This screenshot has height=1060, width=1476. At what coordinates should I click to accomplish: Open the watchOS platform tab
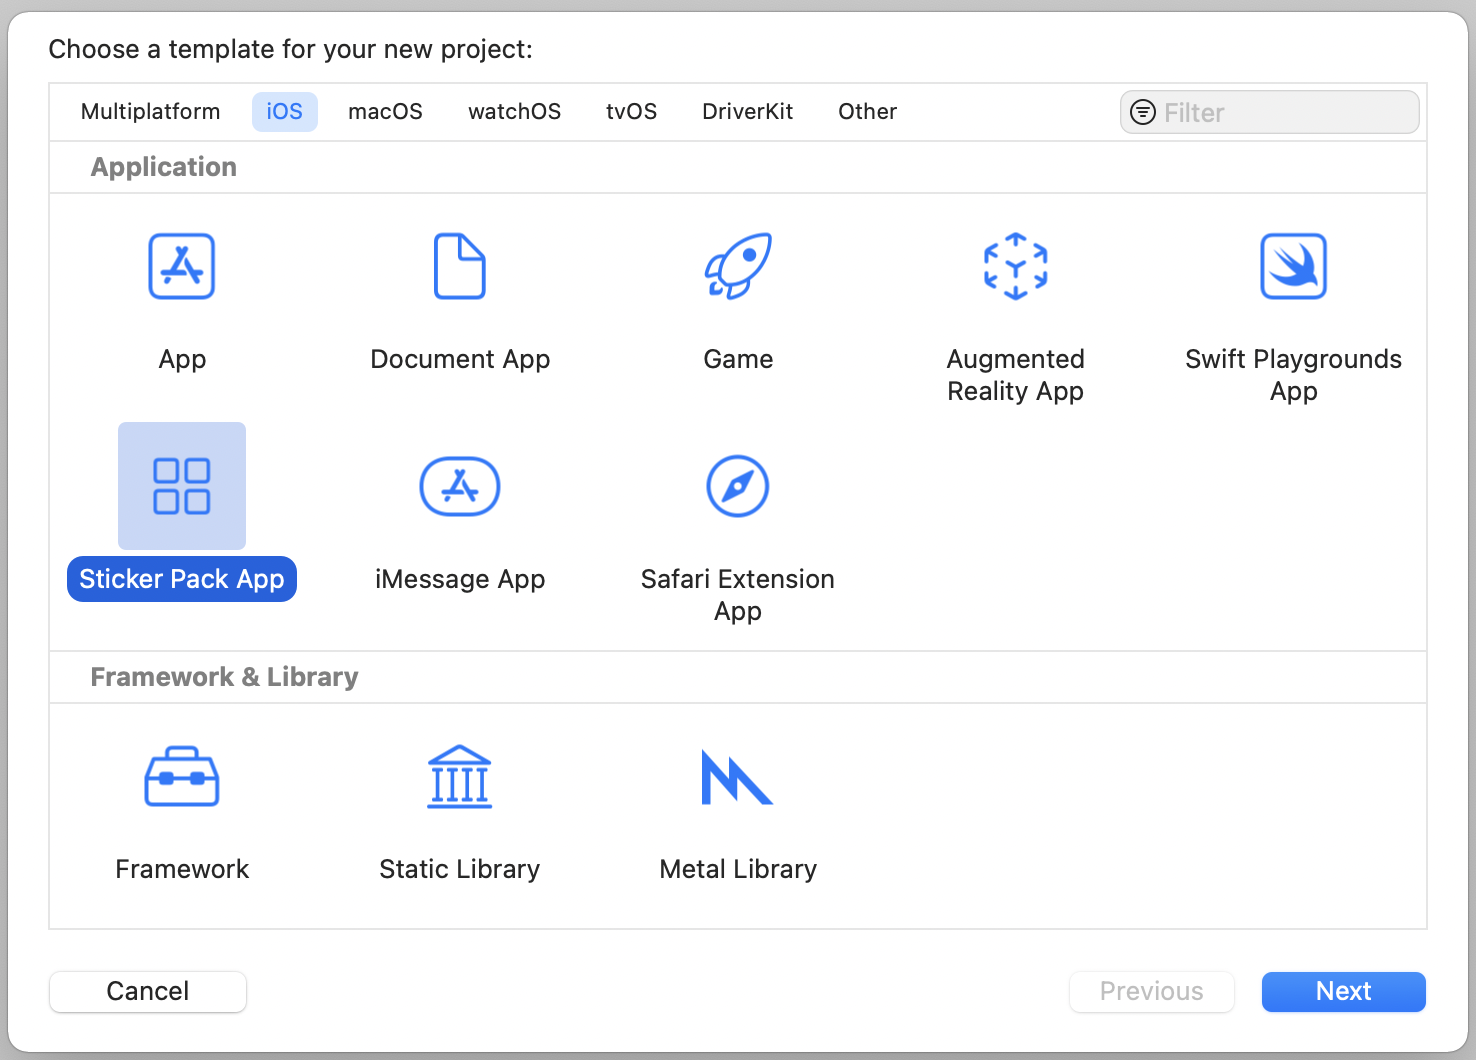pyautogui.click(x=514, y=112)
